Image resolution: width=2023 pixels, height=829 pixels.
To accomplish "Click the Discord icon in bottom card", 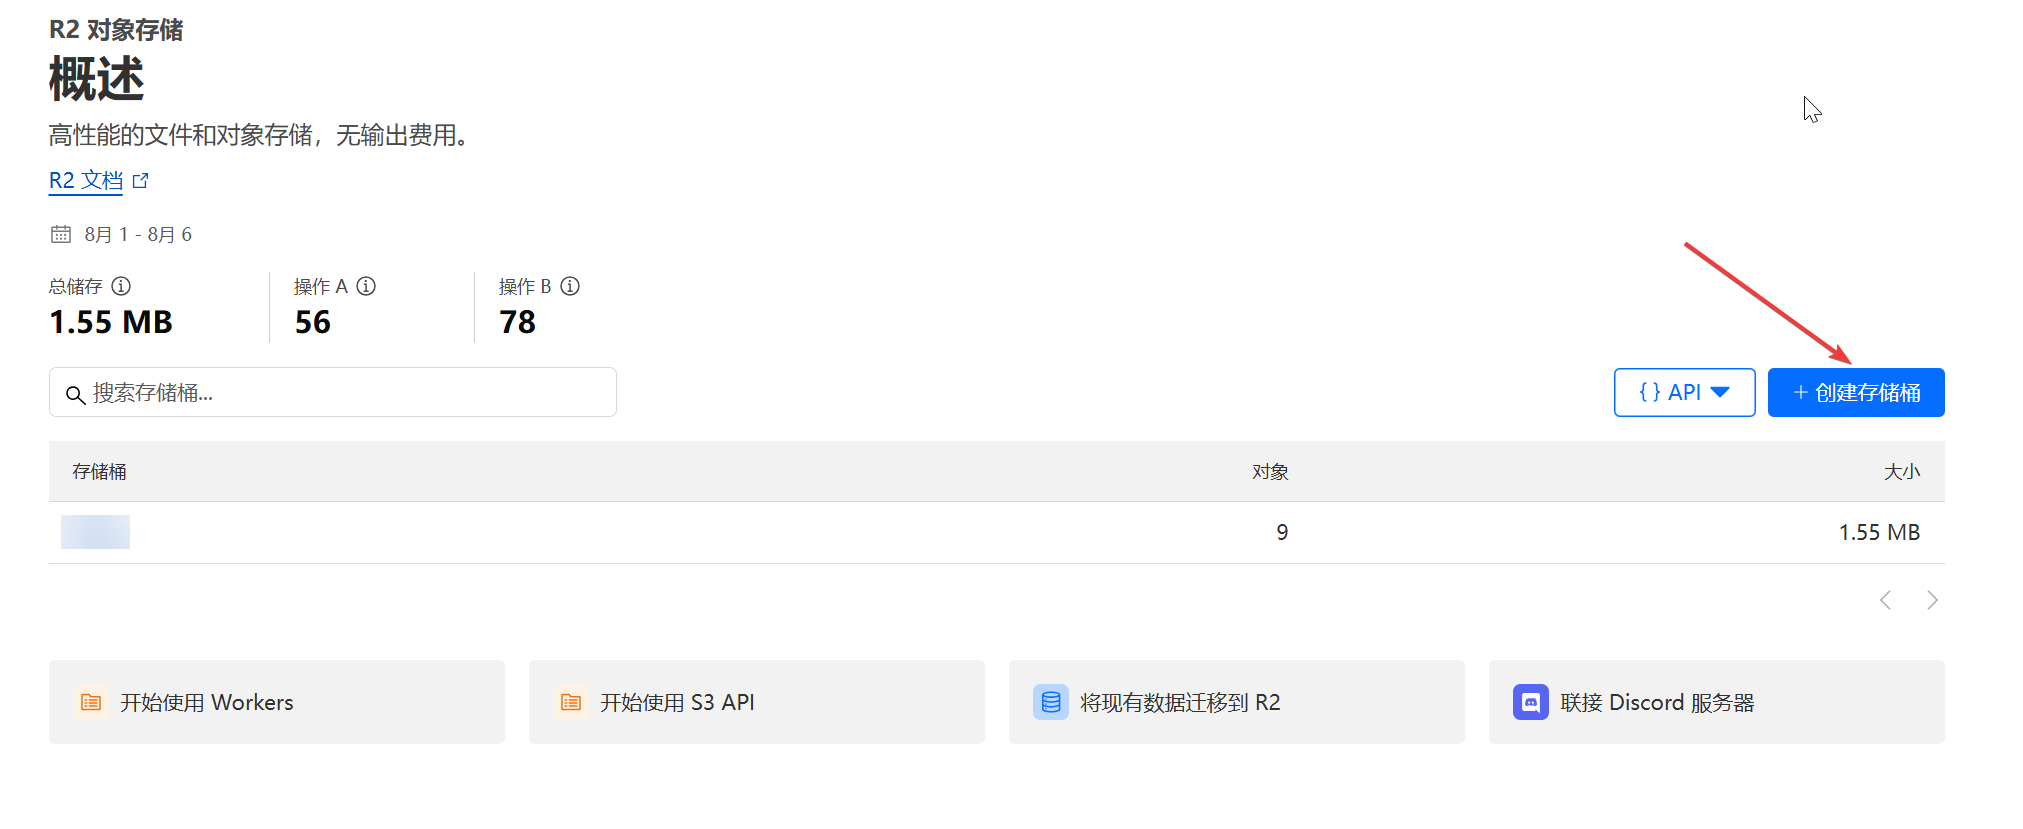I will 1530,702.
